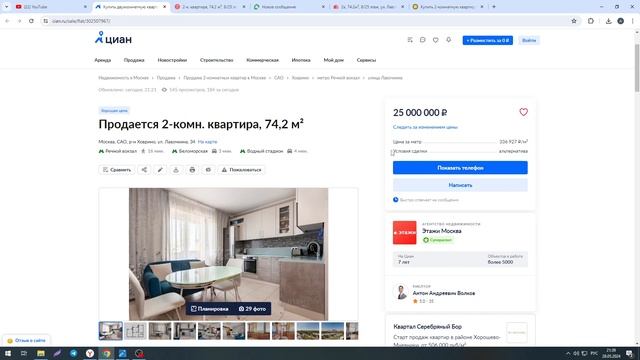
Task: Switch to the YouTube browser tab
Action: 50,7
